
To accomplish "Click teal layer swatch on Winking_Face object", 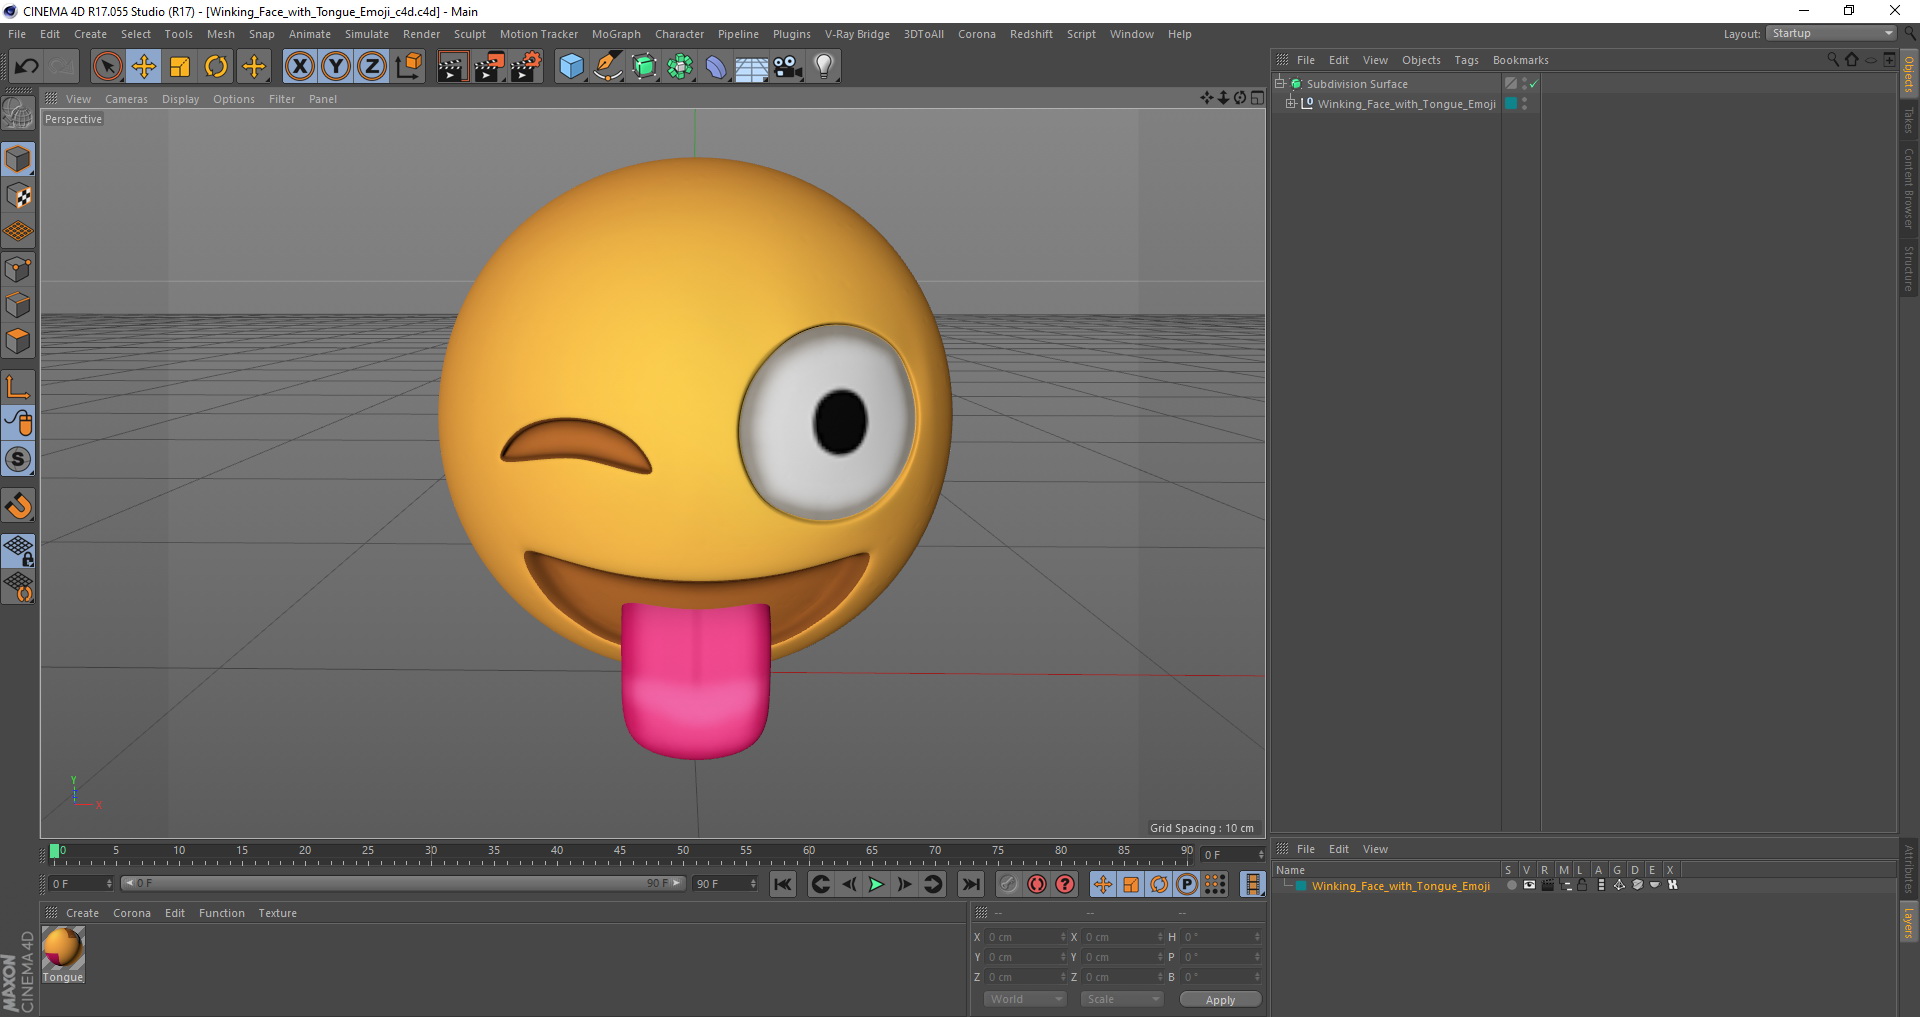I will (1511, 104).
